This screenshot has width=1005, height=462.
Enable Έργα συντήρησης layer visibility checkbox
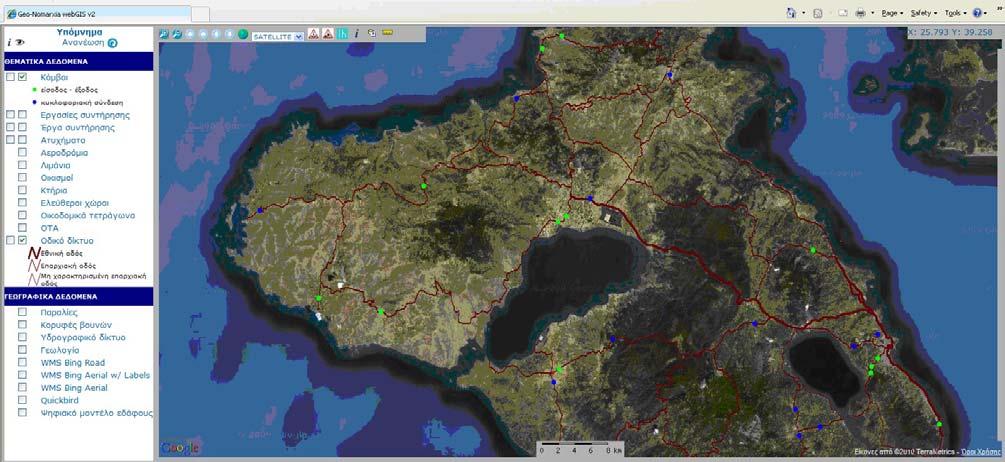(22, 128)
